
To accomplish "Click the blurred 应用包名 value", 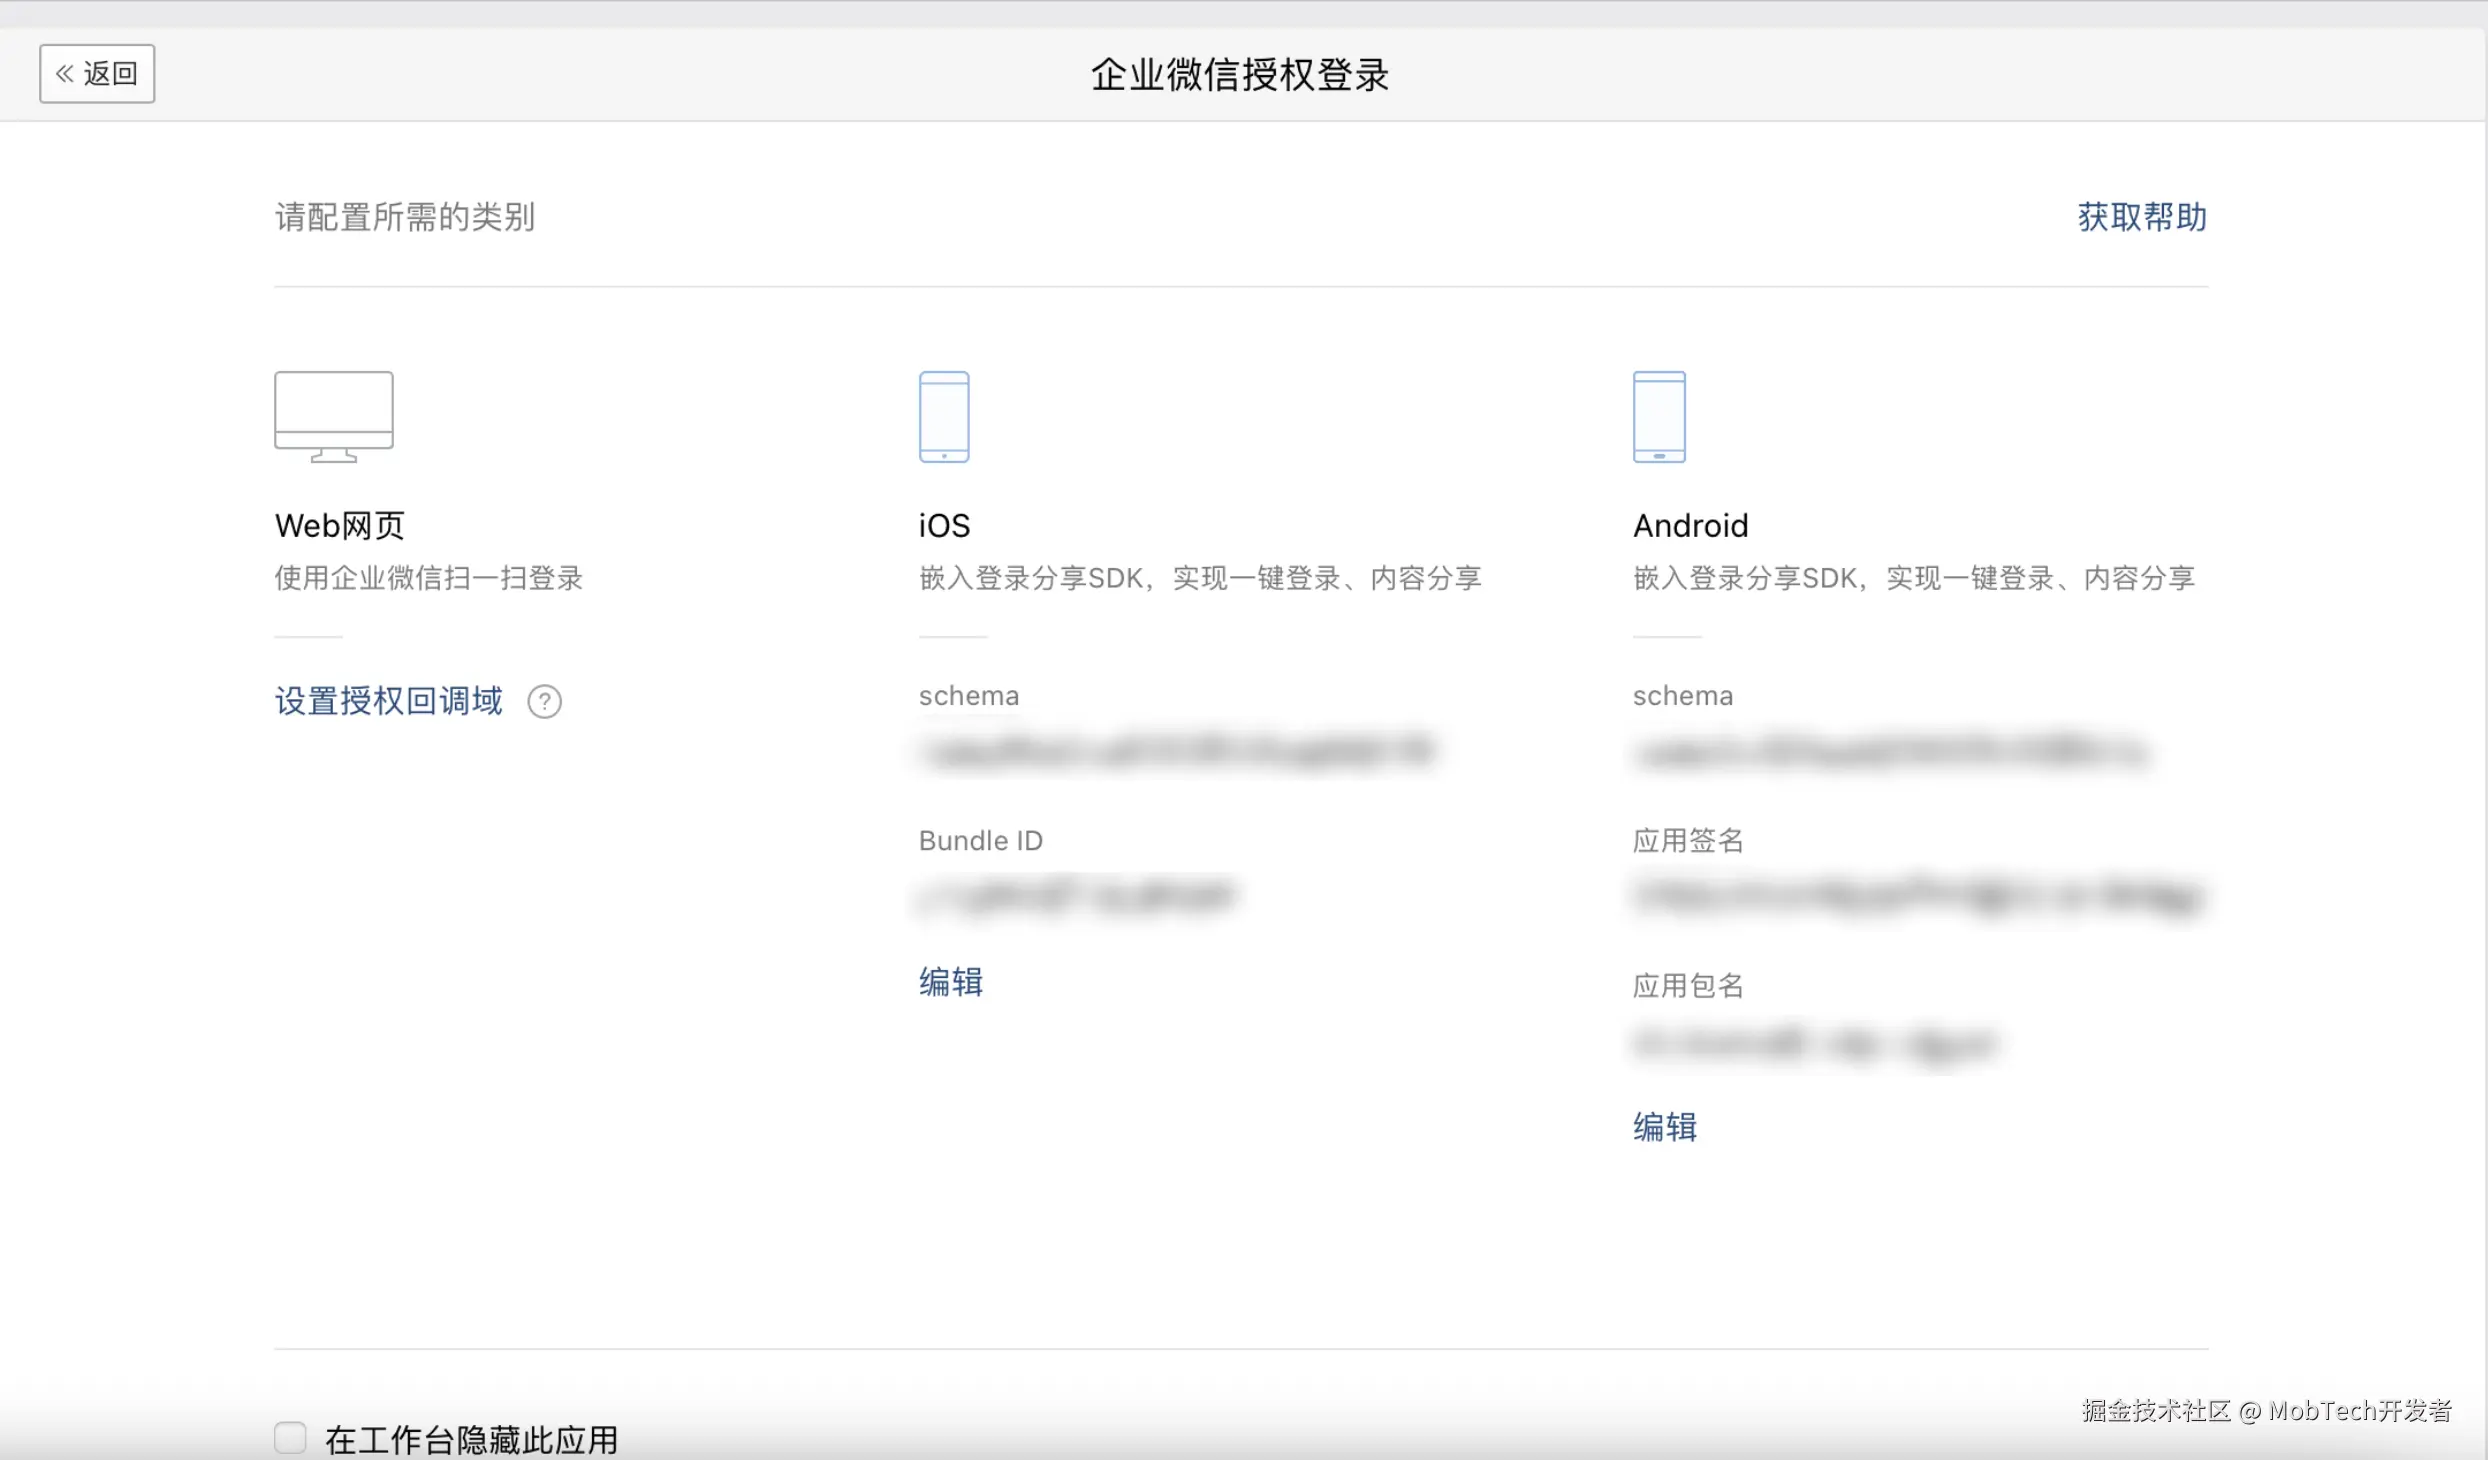I will coord(1814,1044).
